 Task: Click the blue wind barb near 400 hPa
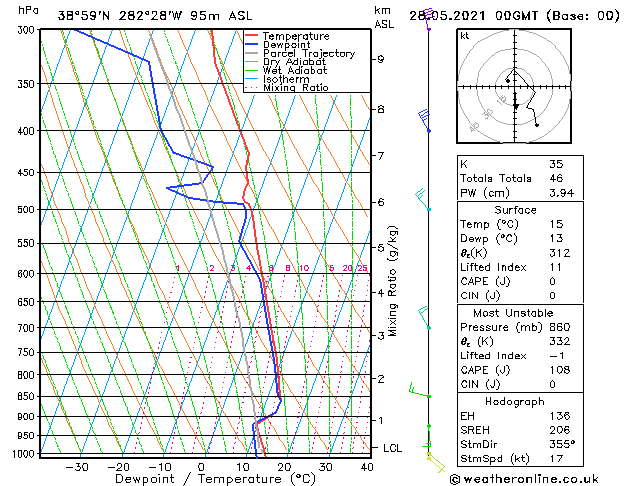click(424, 120)
